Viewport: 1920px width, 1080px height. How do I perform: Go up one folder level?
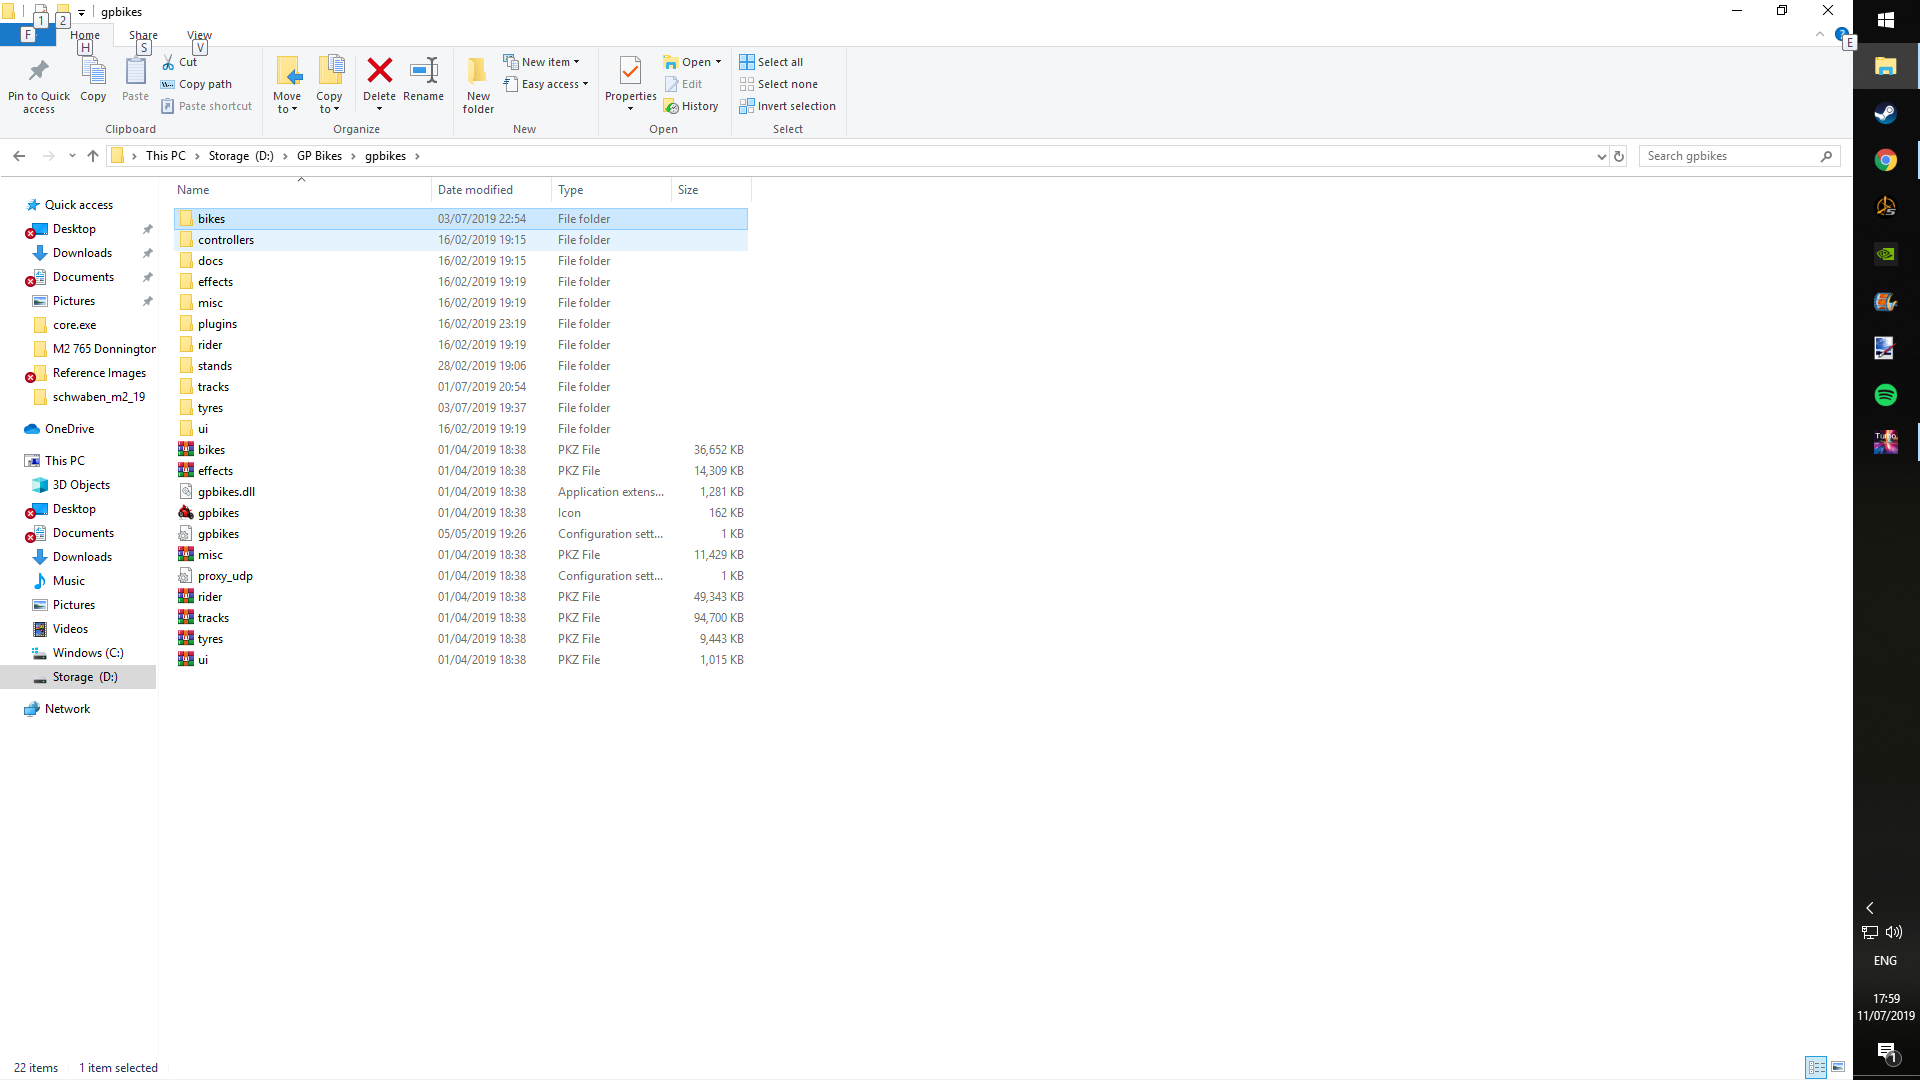tap(93, 156)
